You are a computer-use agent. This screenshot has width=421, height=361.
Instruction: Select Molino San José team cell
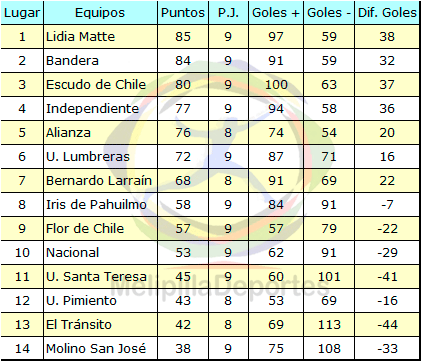coord(101,349)
